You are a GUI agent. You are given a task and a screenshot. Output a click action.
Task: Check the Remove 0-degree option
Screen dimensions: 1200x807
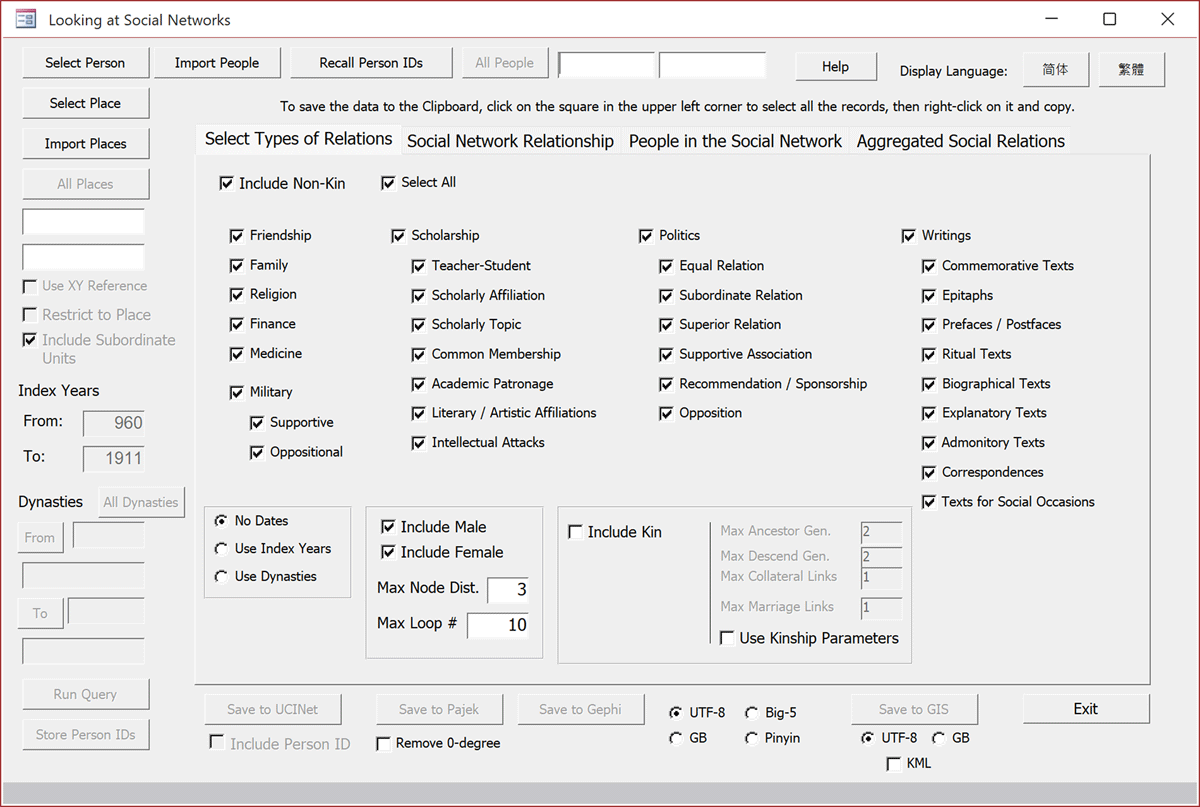(383, 744)
